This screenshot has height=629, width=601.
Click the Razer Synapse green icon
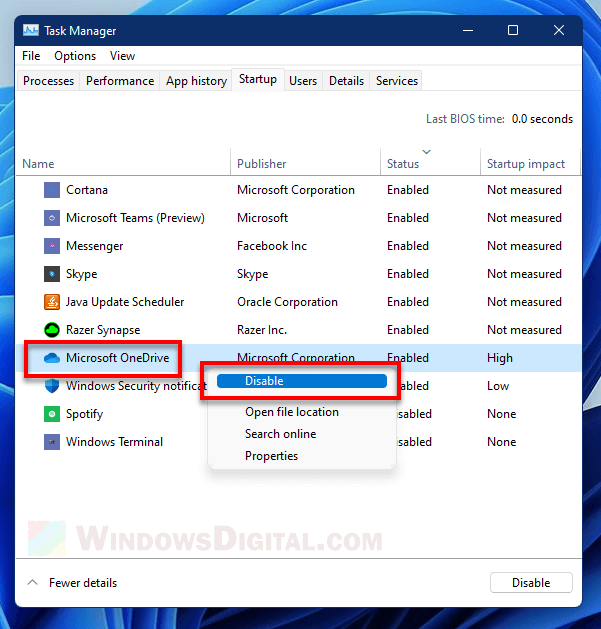coord(52,330)
